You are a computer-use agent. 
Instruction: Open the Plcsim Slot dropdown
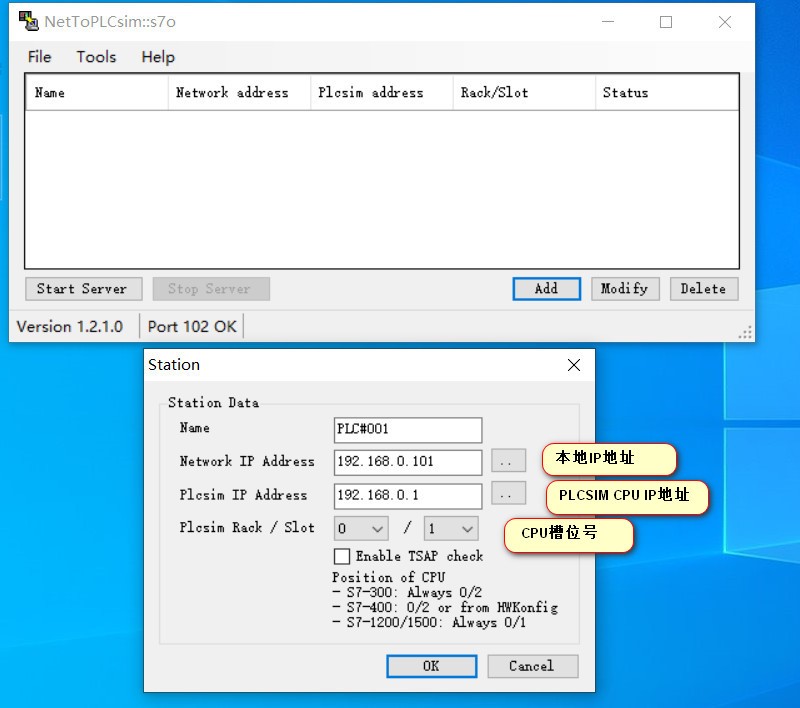coord(450,528)
